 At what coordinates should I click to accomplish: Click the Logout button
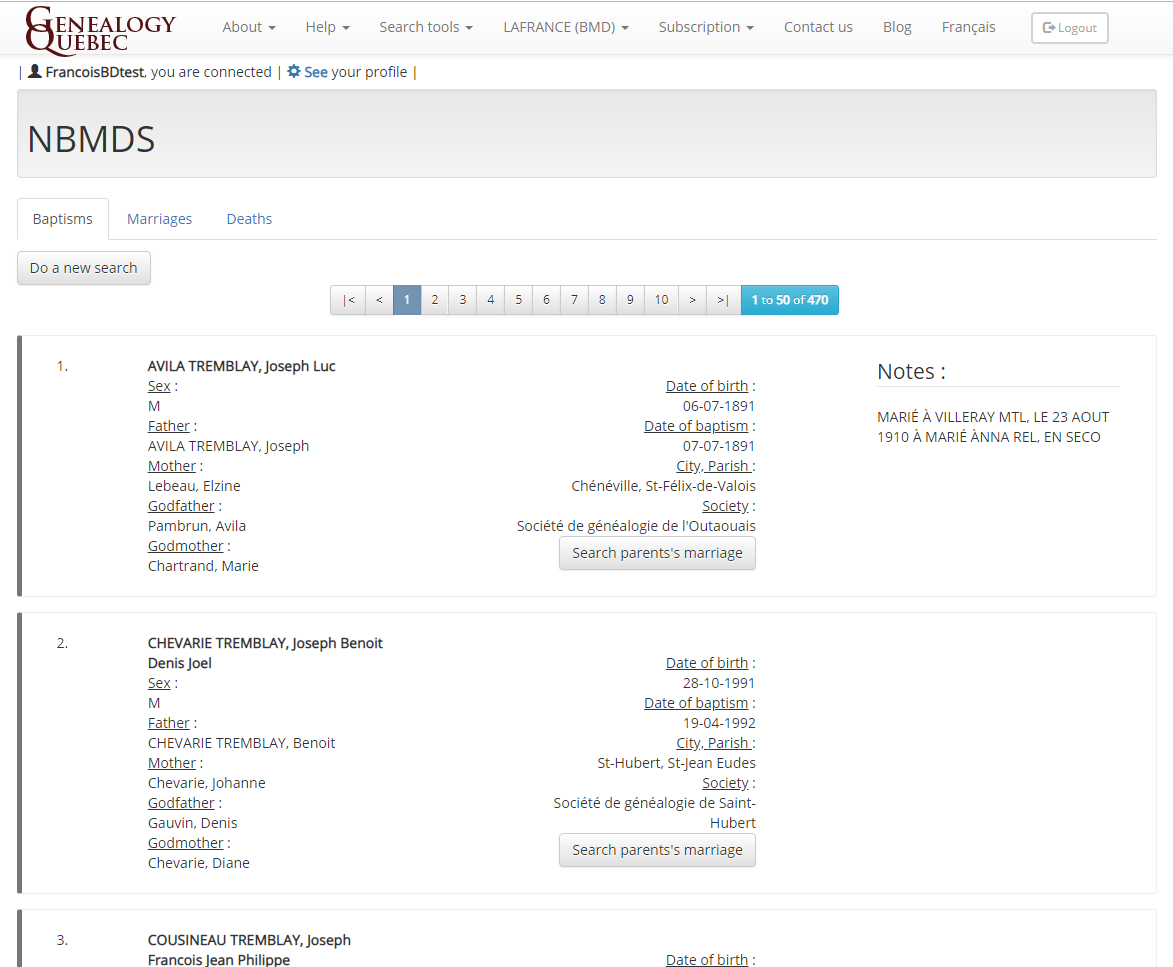tap(1070, 28)
